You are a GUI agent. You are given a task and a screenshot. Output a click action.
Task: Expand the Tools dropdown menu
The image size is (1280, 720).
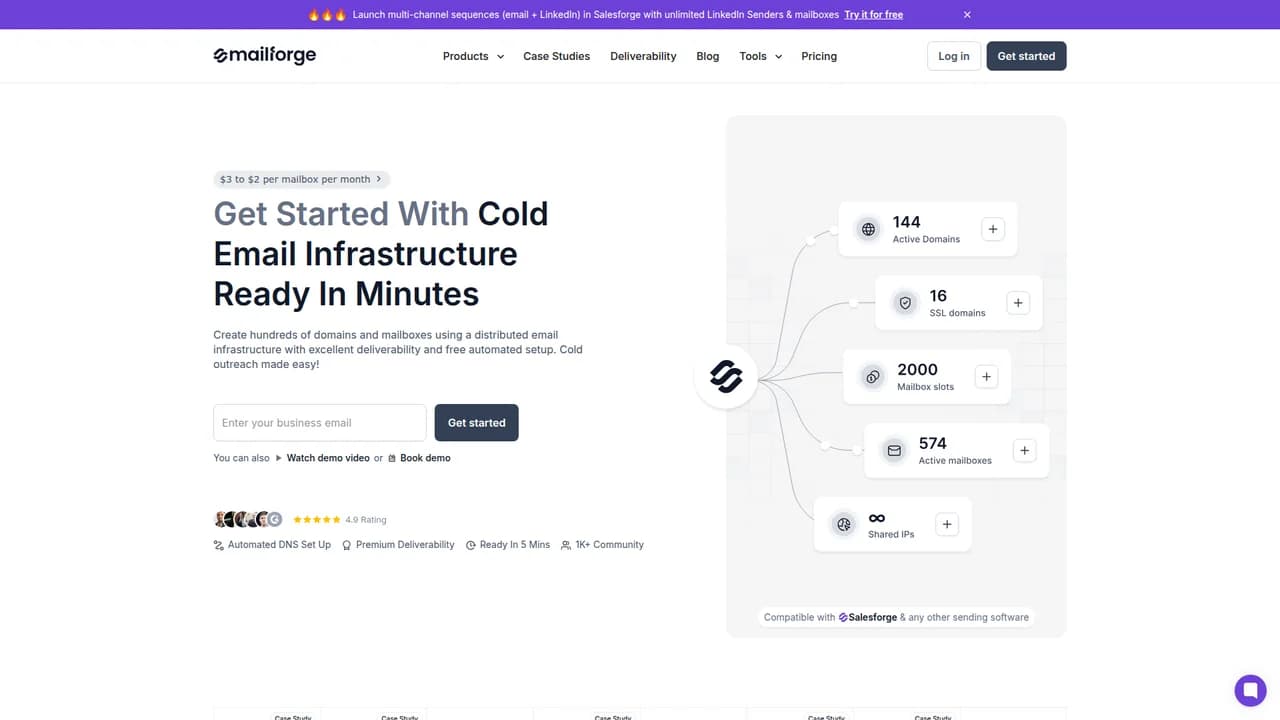tap(761, 56)
